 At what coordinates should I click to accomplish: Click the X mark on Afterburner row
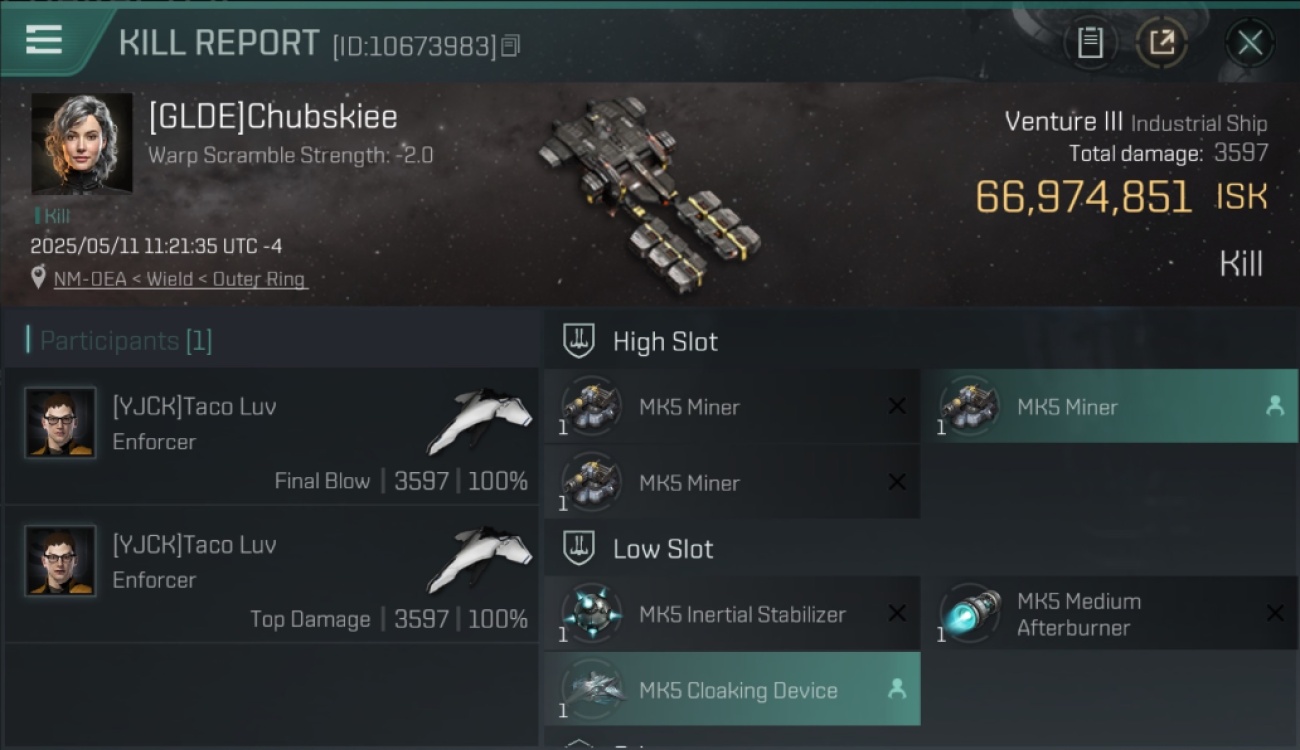tap(1274, 613)
